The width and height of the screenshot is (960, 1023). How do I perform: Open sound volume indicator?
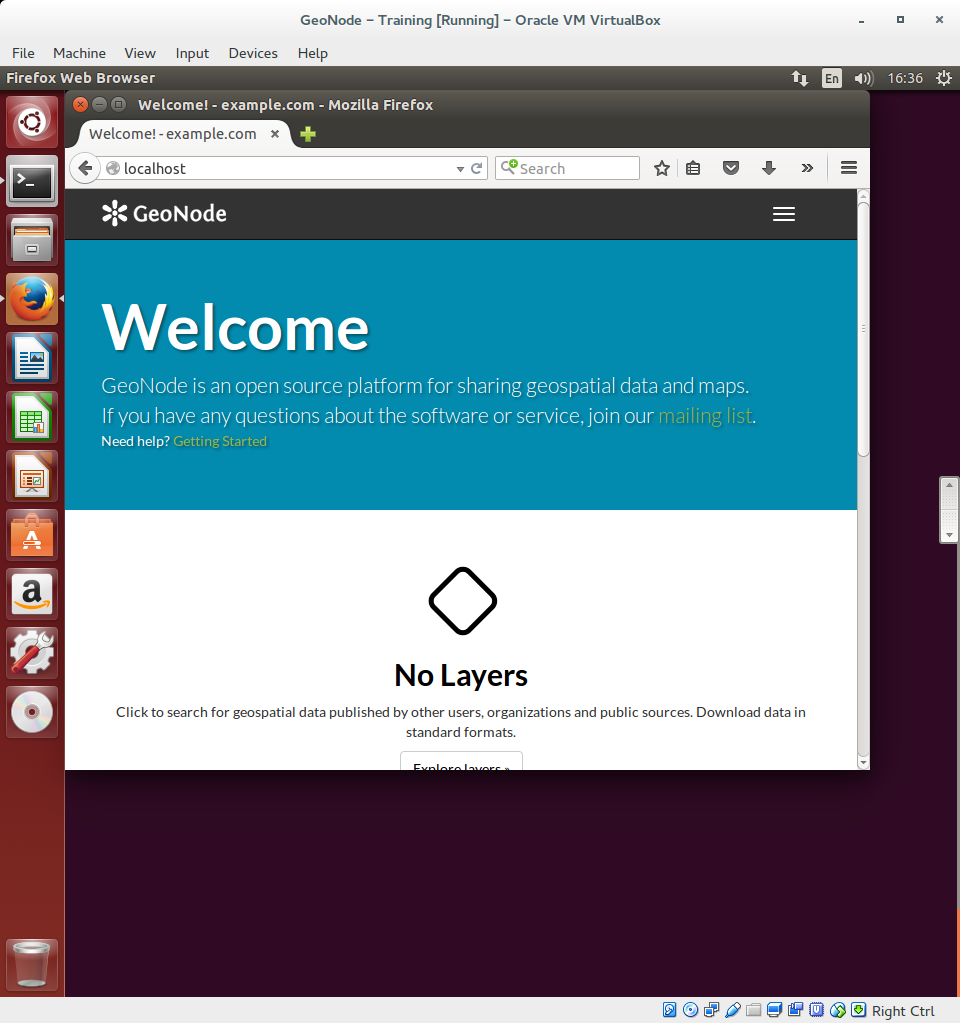click(x=863, y=78)
